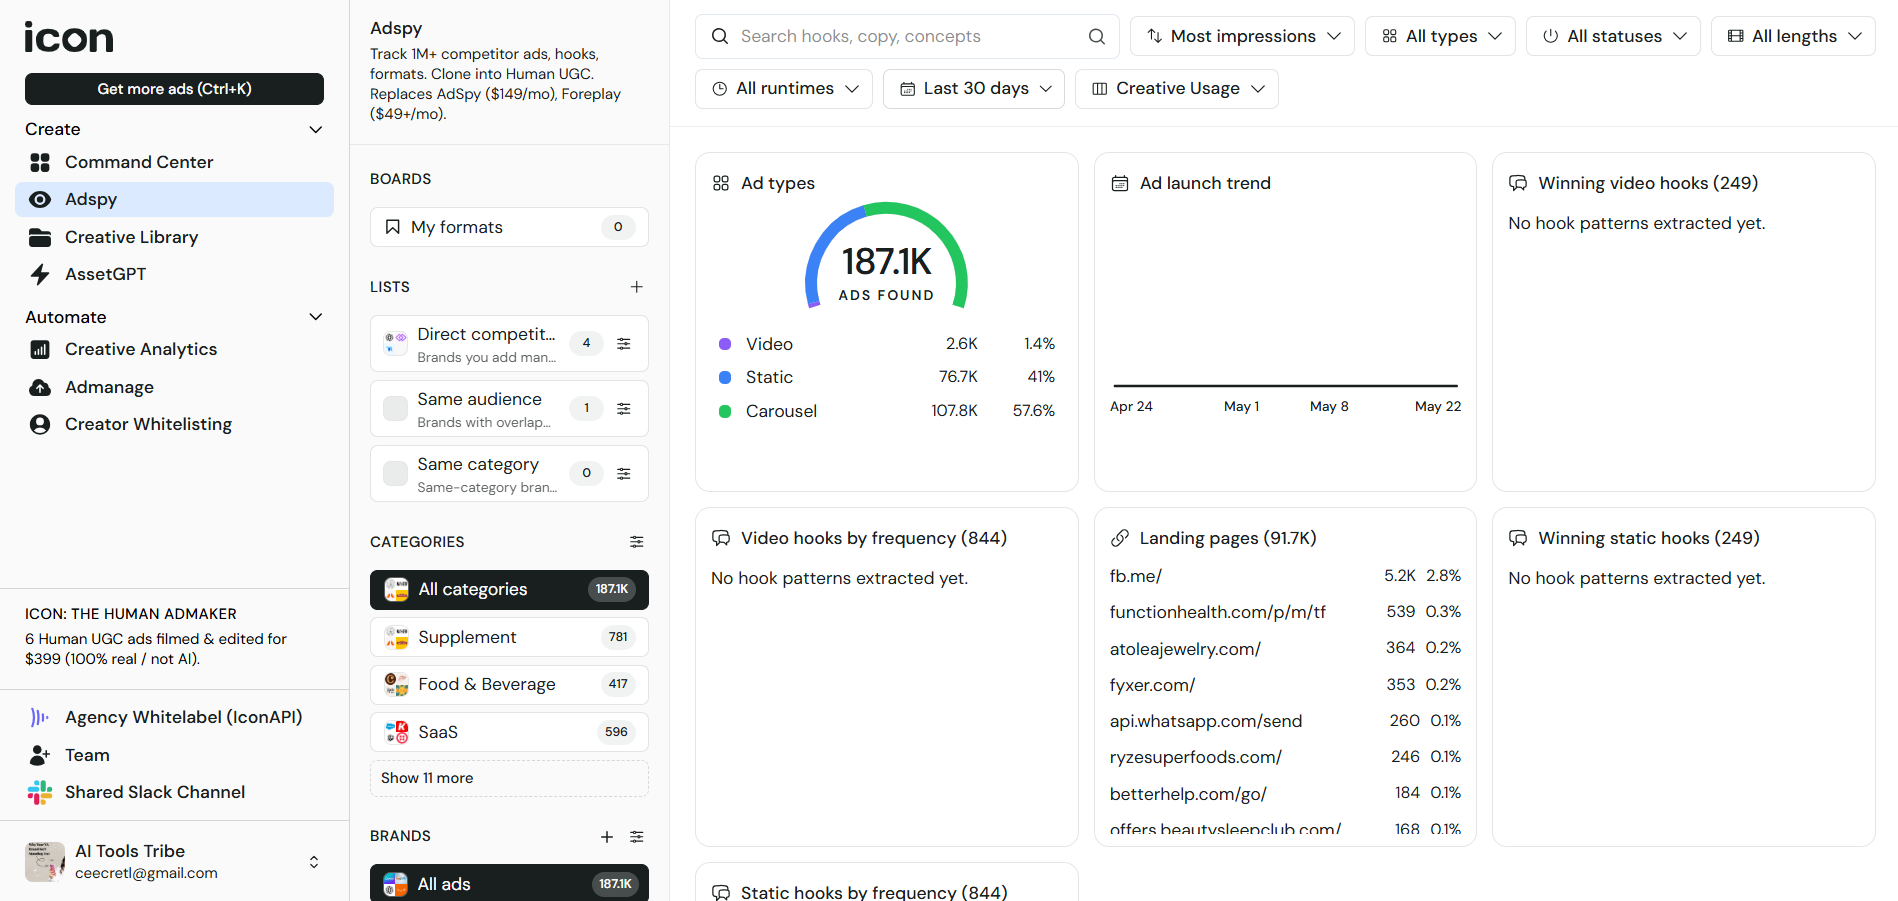Screen dimensions: 1898x901
Task: Open the All runtimes dropdown
Action: 784,89
